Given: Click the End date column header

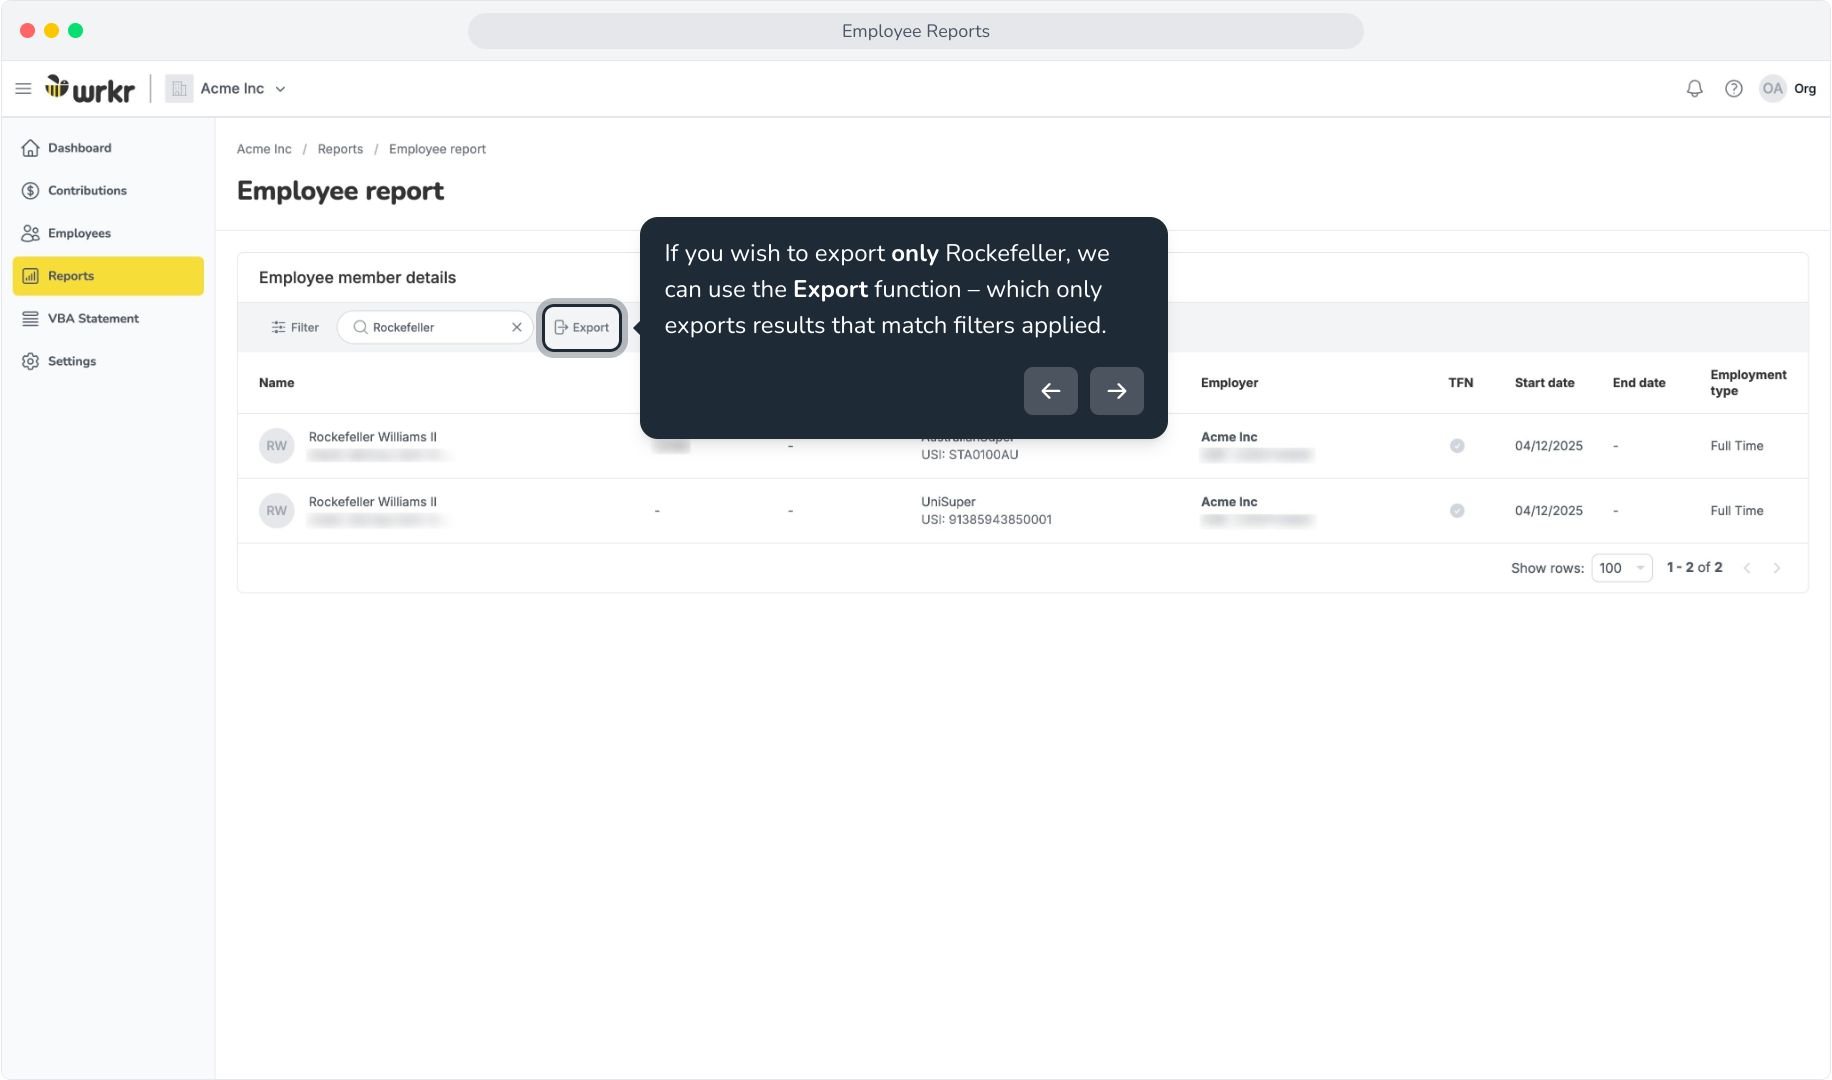Looking at the screenshot, I should pyautogui.click(x=1639, y=383).
